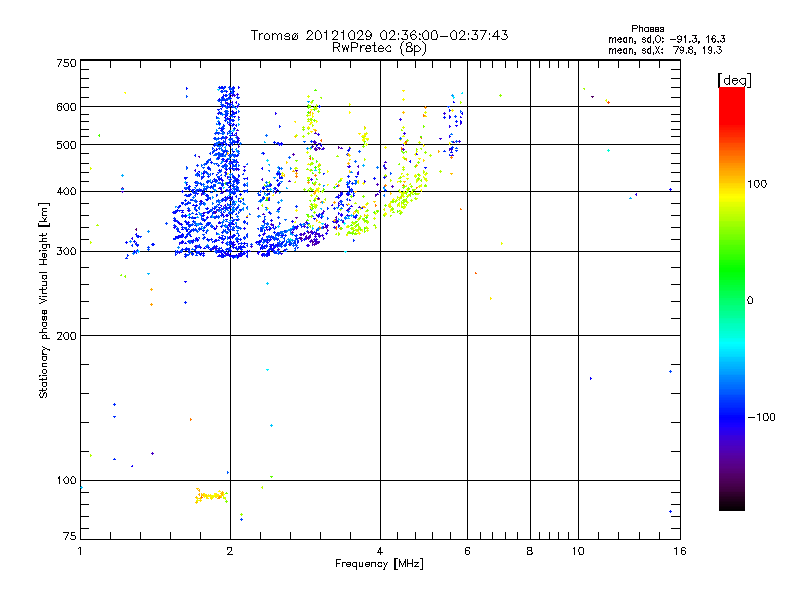Click the y-axis tick label '75'
Image resolution: width=800 pixels, height=600 pixels.
pyautogui.click(x=70, y=536)
